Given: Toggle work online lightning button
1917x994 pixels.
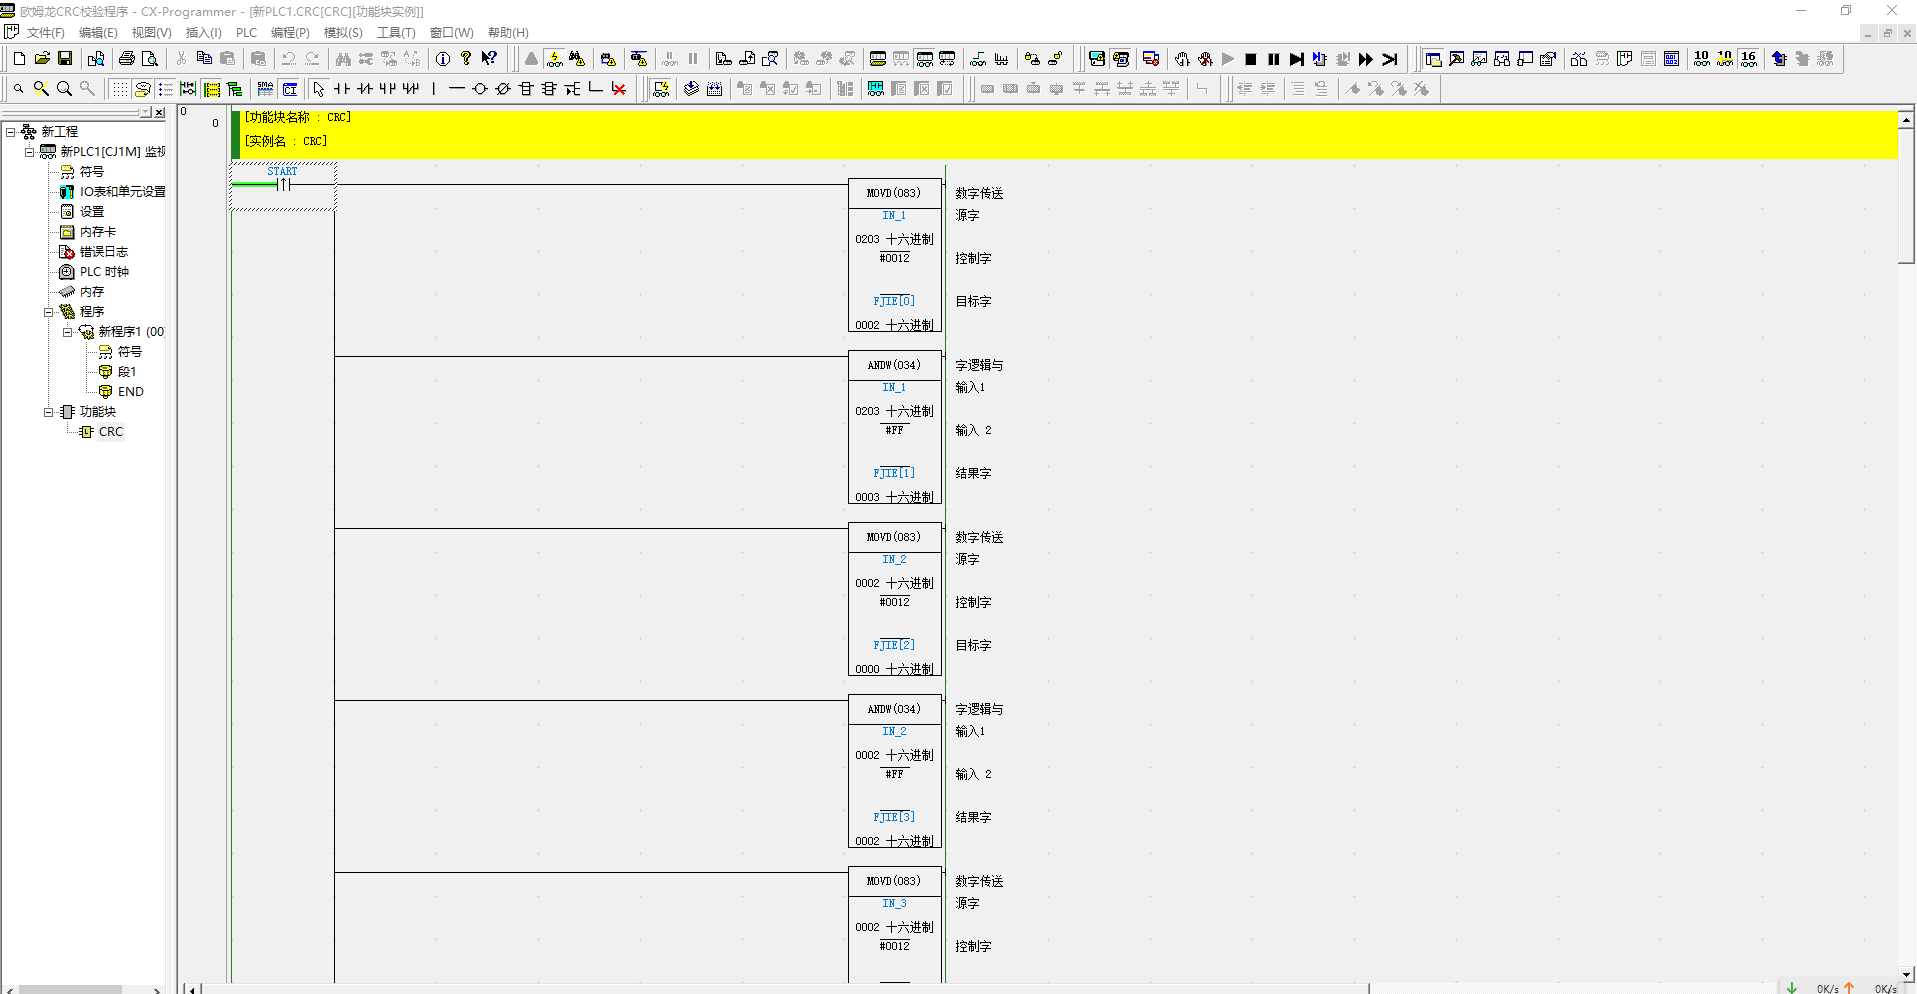Looking at the screenshot, I should 554,59.
